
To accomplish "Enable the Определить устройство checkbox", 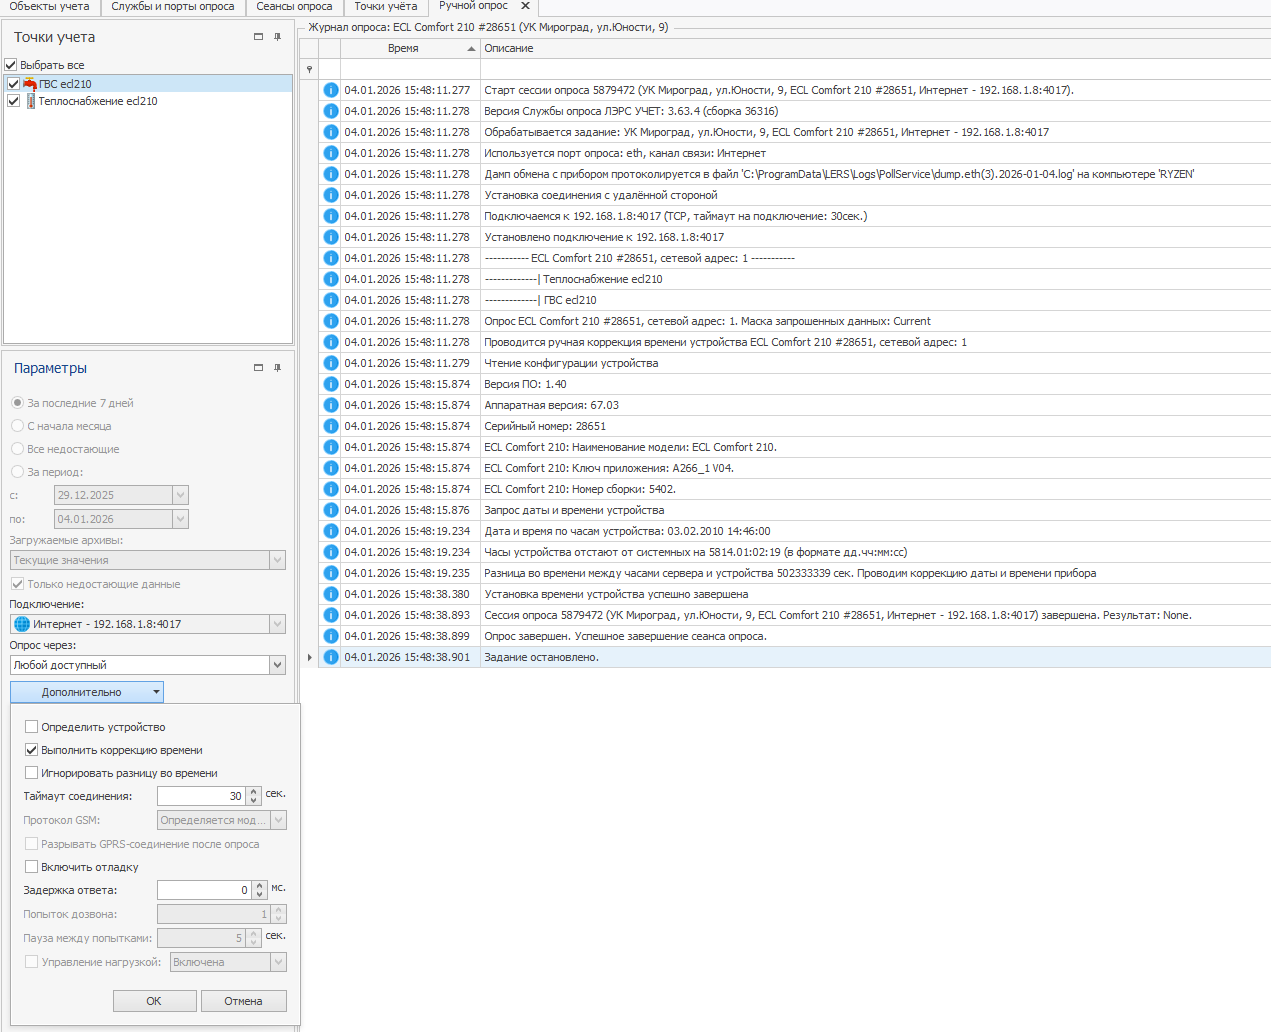I will (x=32, y=727).
